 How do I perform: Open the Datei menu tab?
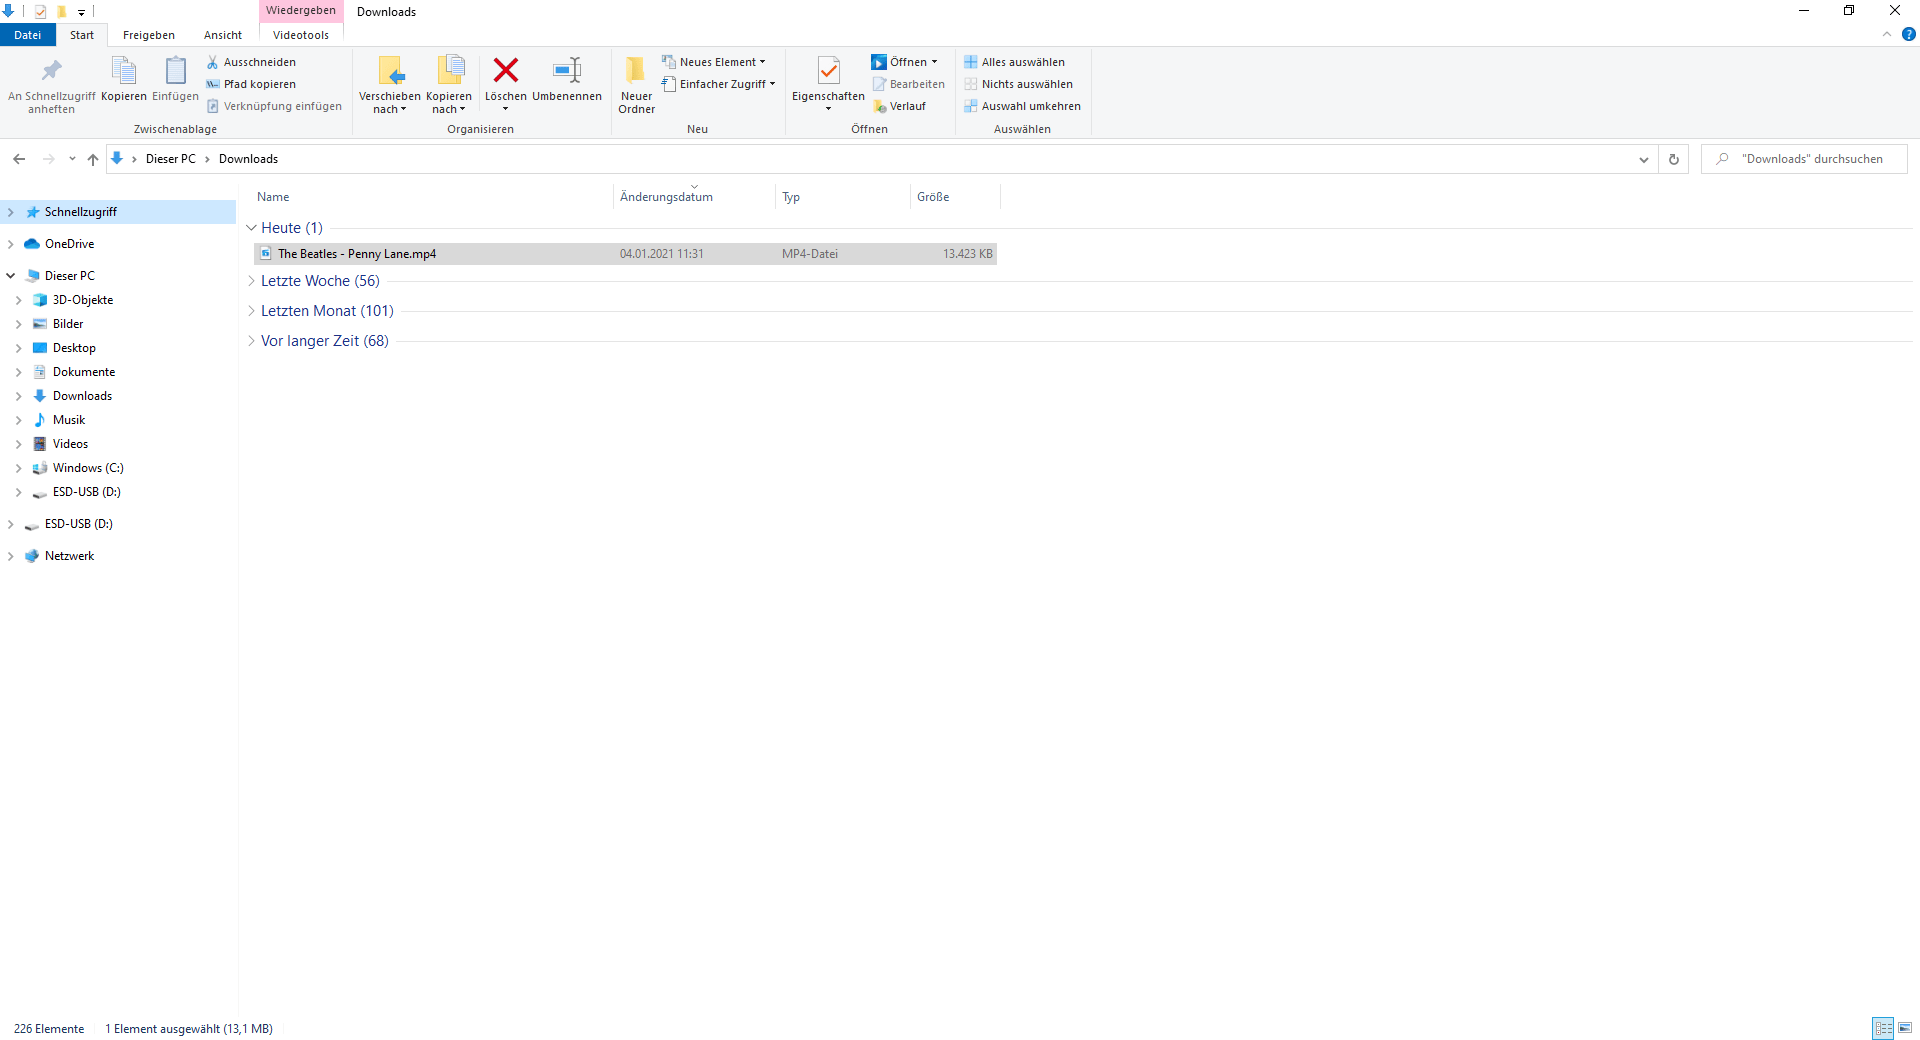point(28,35)
